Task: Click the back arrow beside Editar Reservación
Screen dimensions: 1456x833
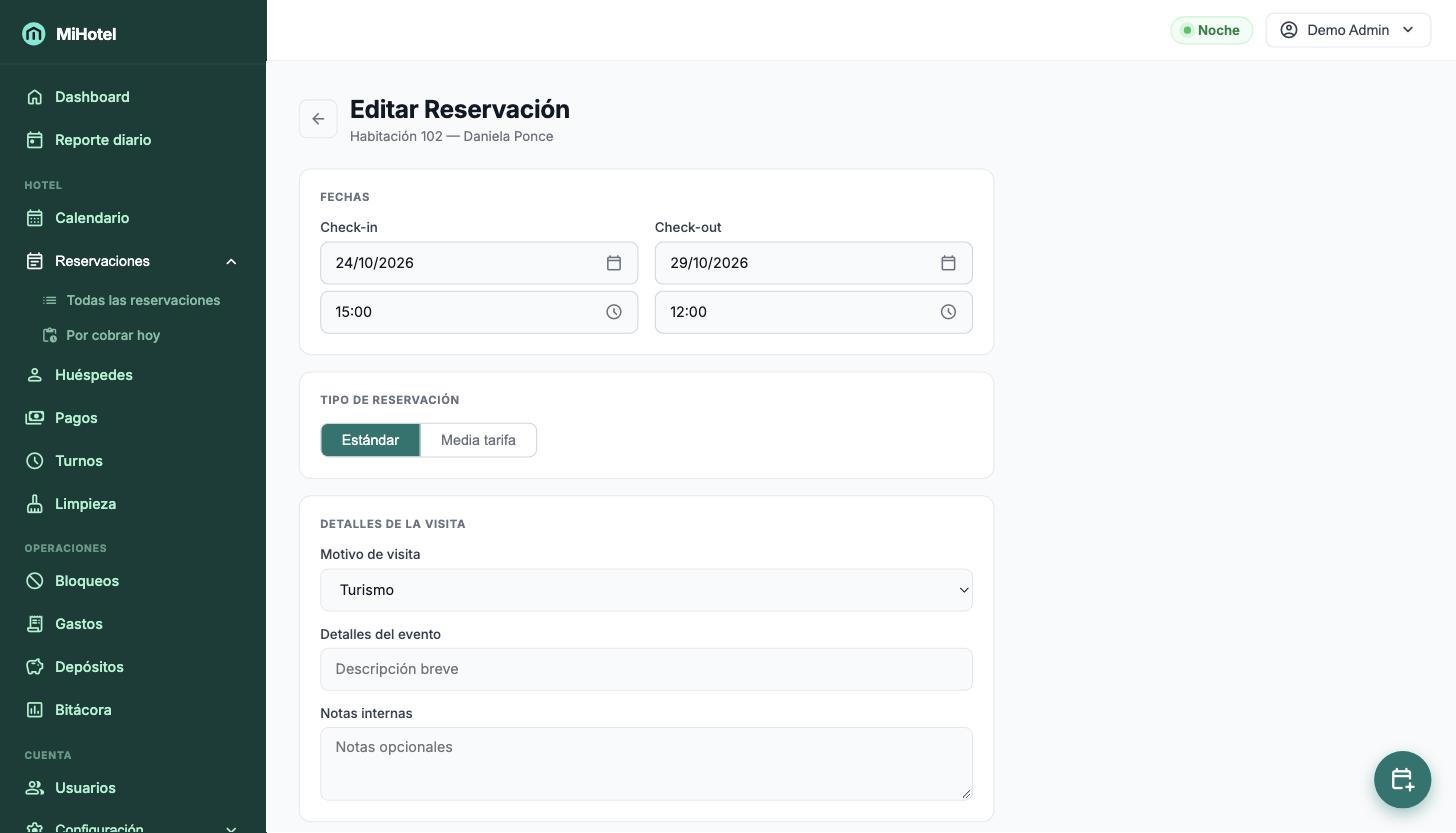Action: pyautogui.click(x=318, y=119)
